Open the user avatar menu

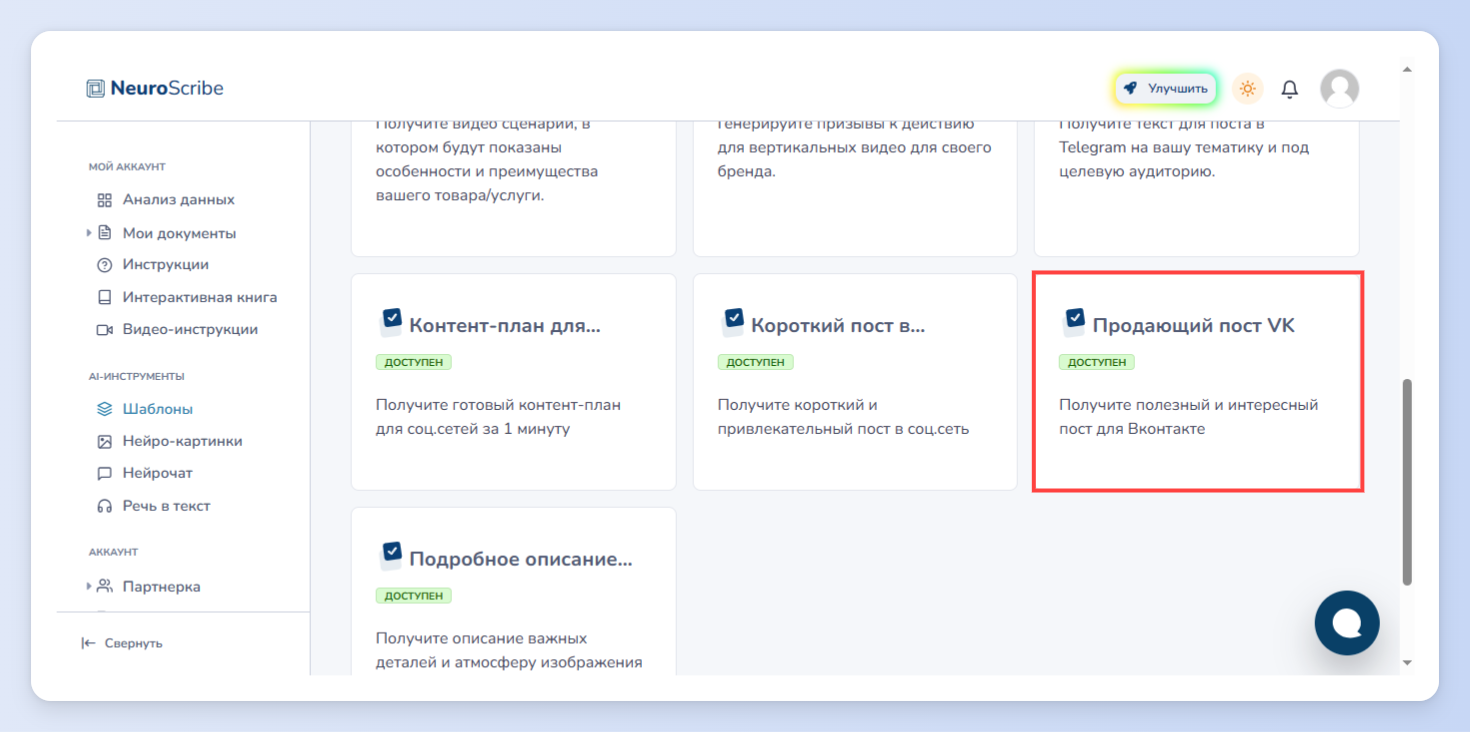pos(1339,88)
